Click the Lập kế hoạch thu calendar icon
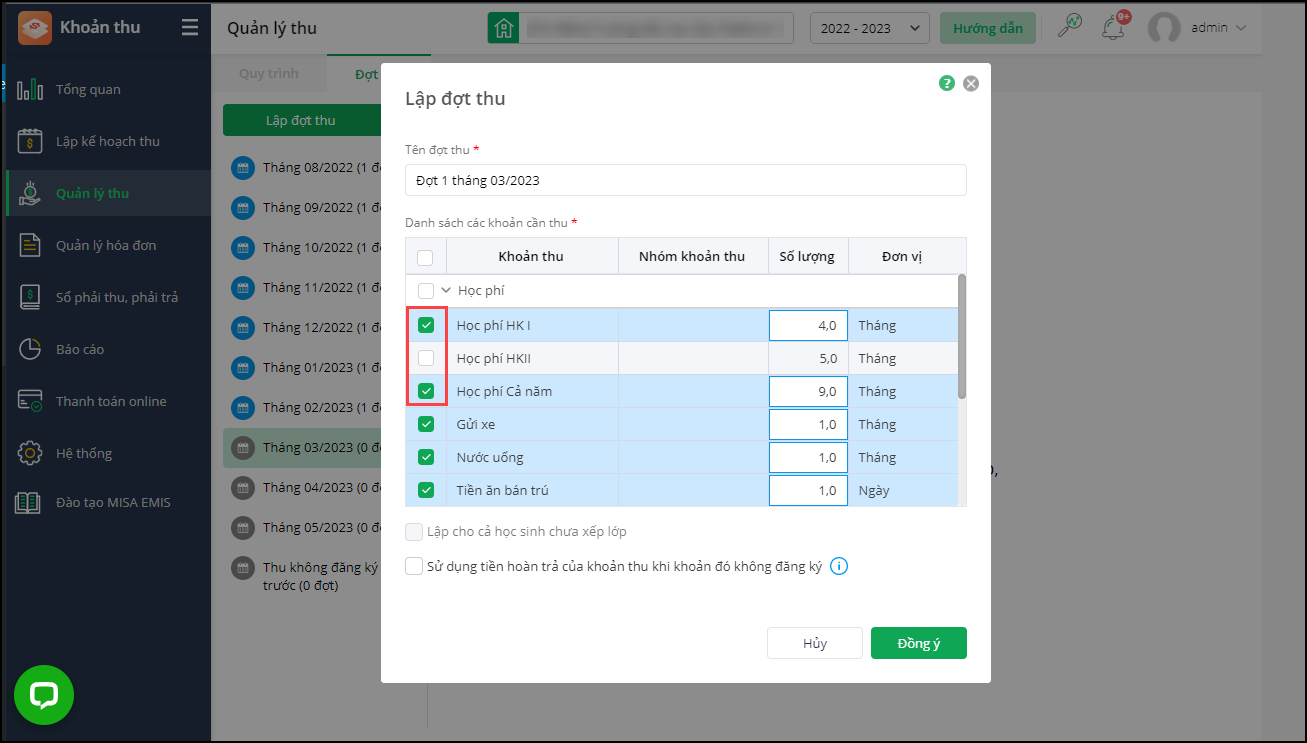Viewport: 1307px width, 743px height. (x=30, y=141)
